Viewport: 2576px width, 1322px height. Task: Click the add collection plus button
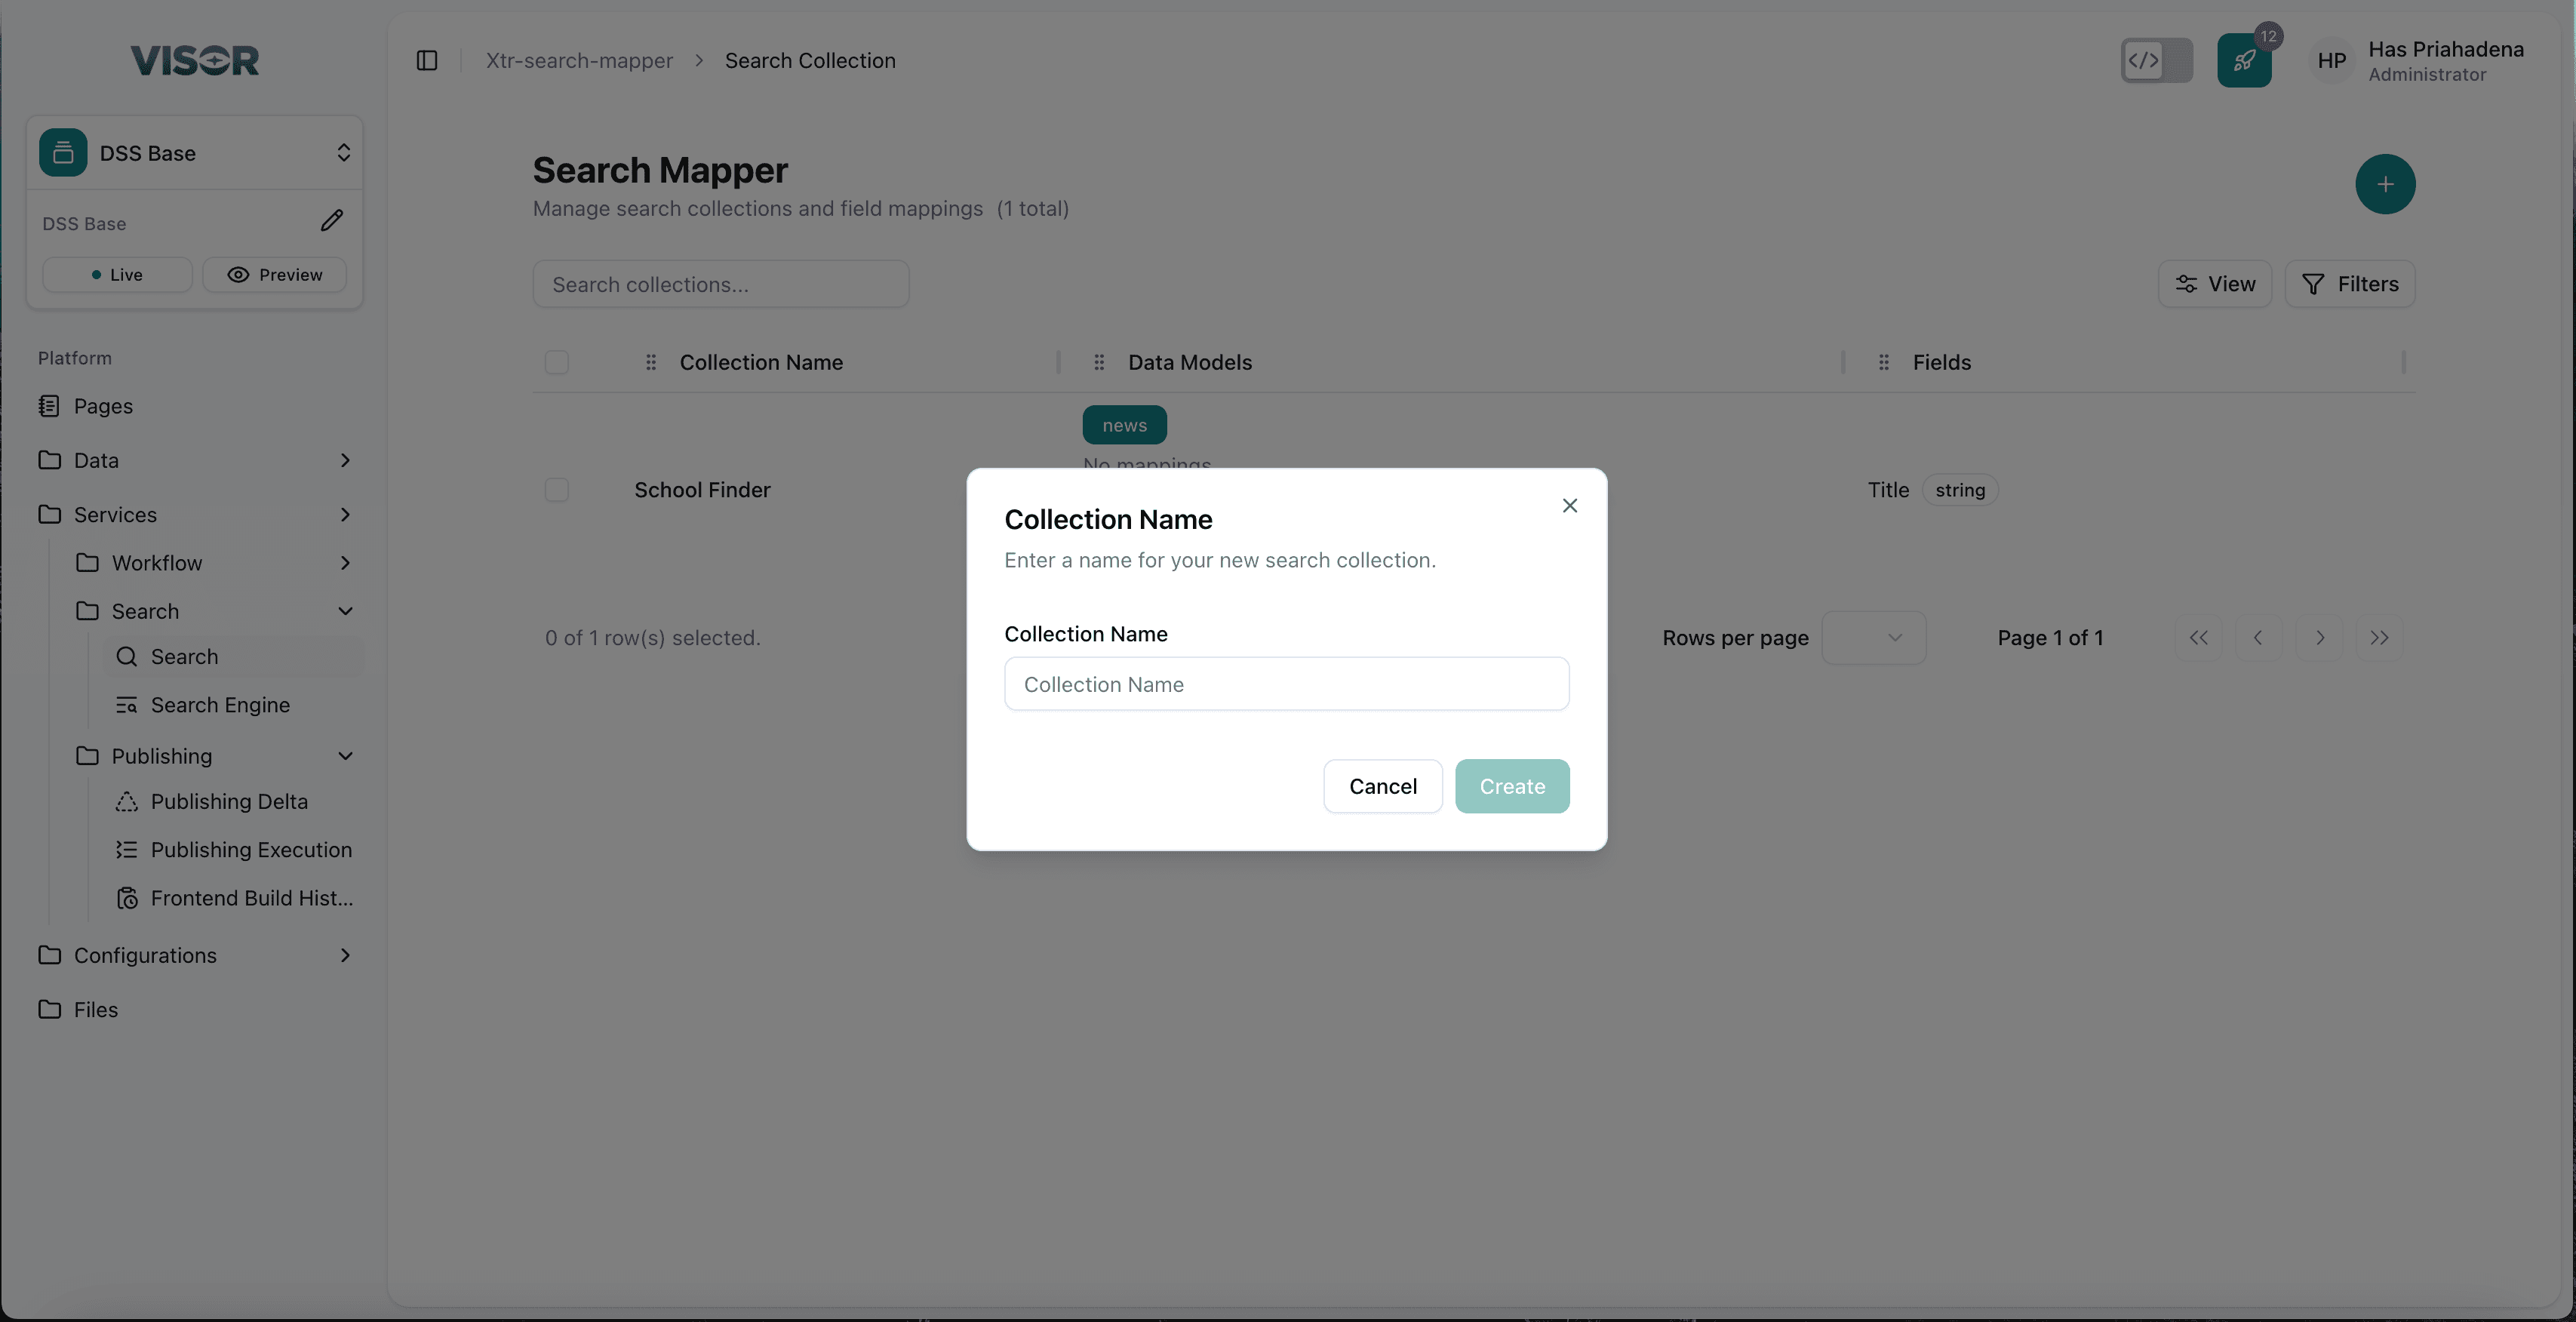tap(2384, 184)
